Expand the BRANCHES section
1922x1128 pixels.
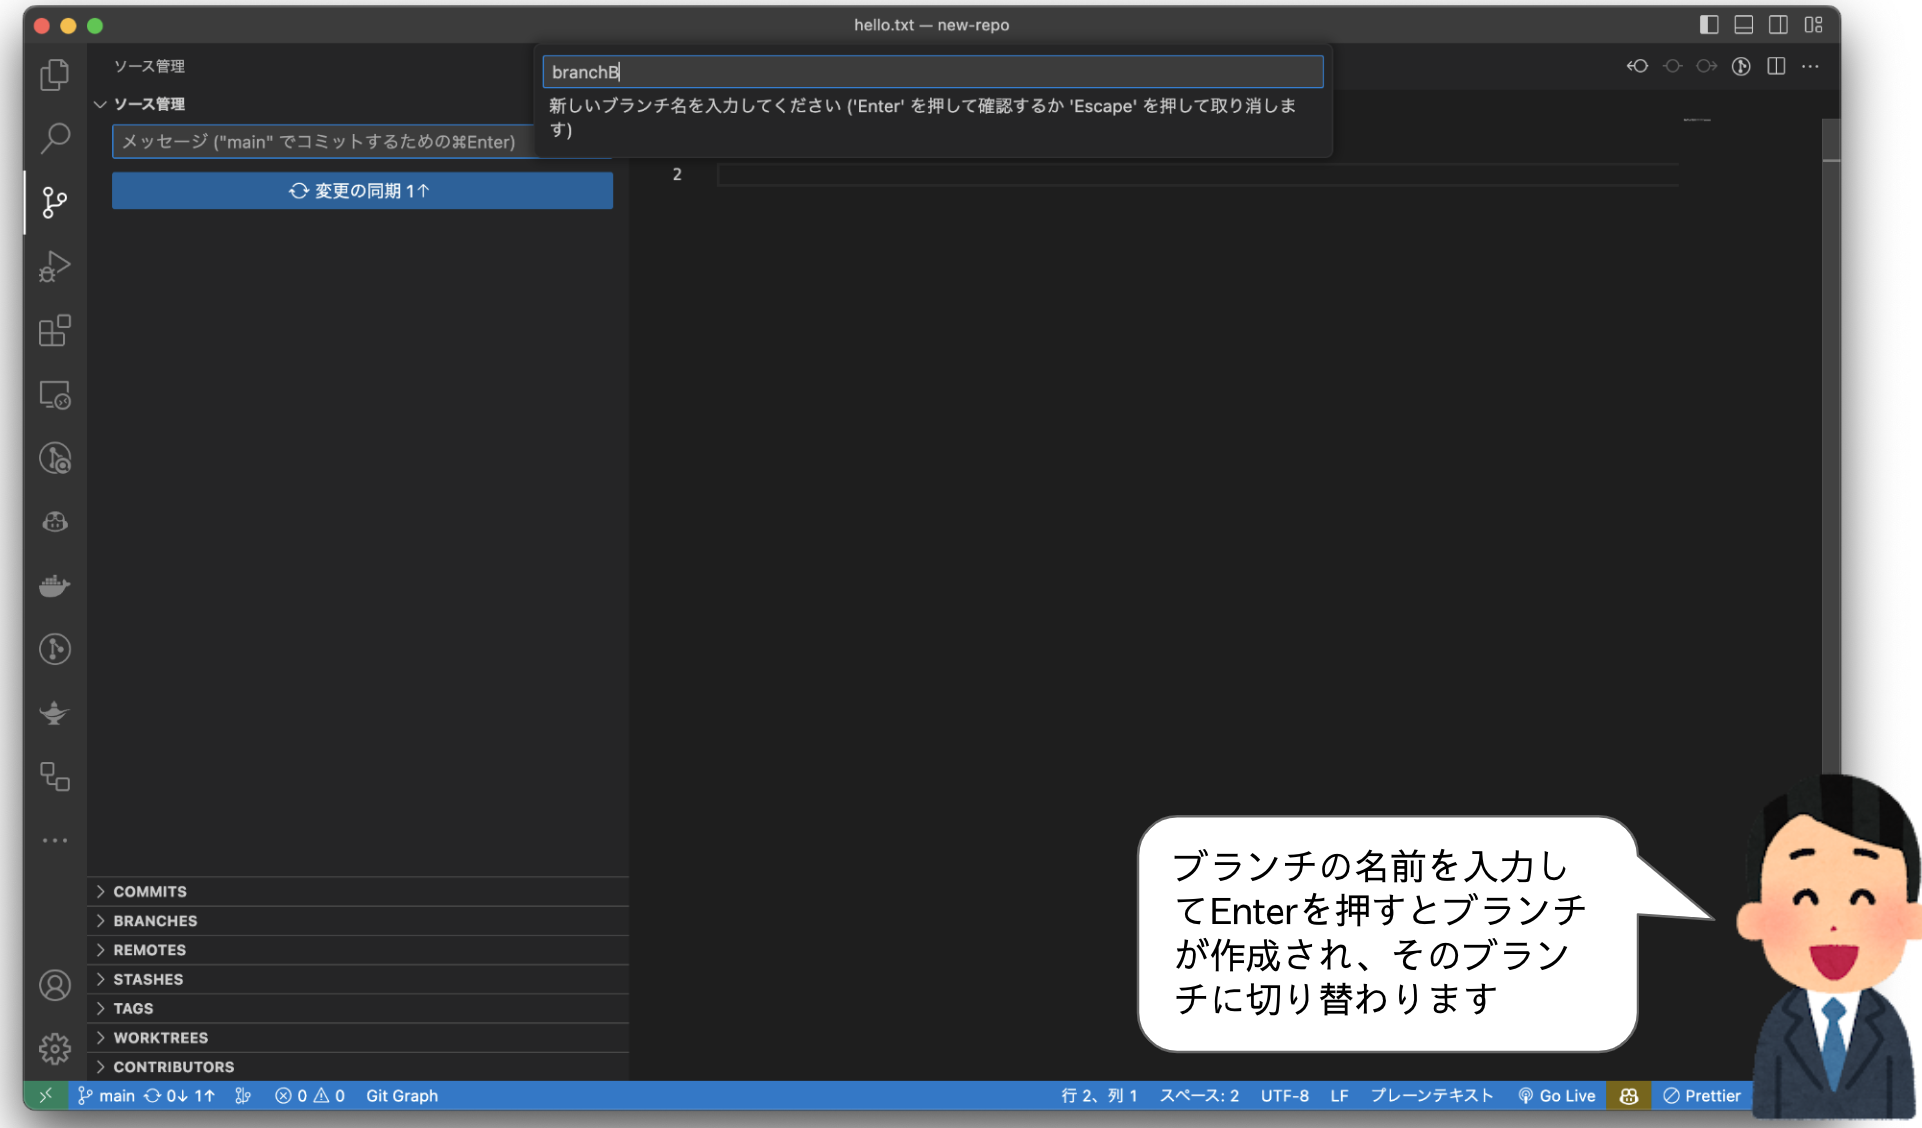[153, 920]
